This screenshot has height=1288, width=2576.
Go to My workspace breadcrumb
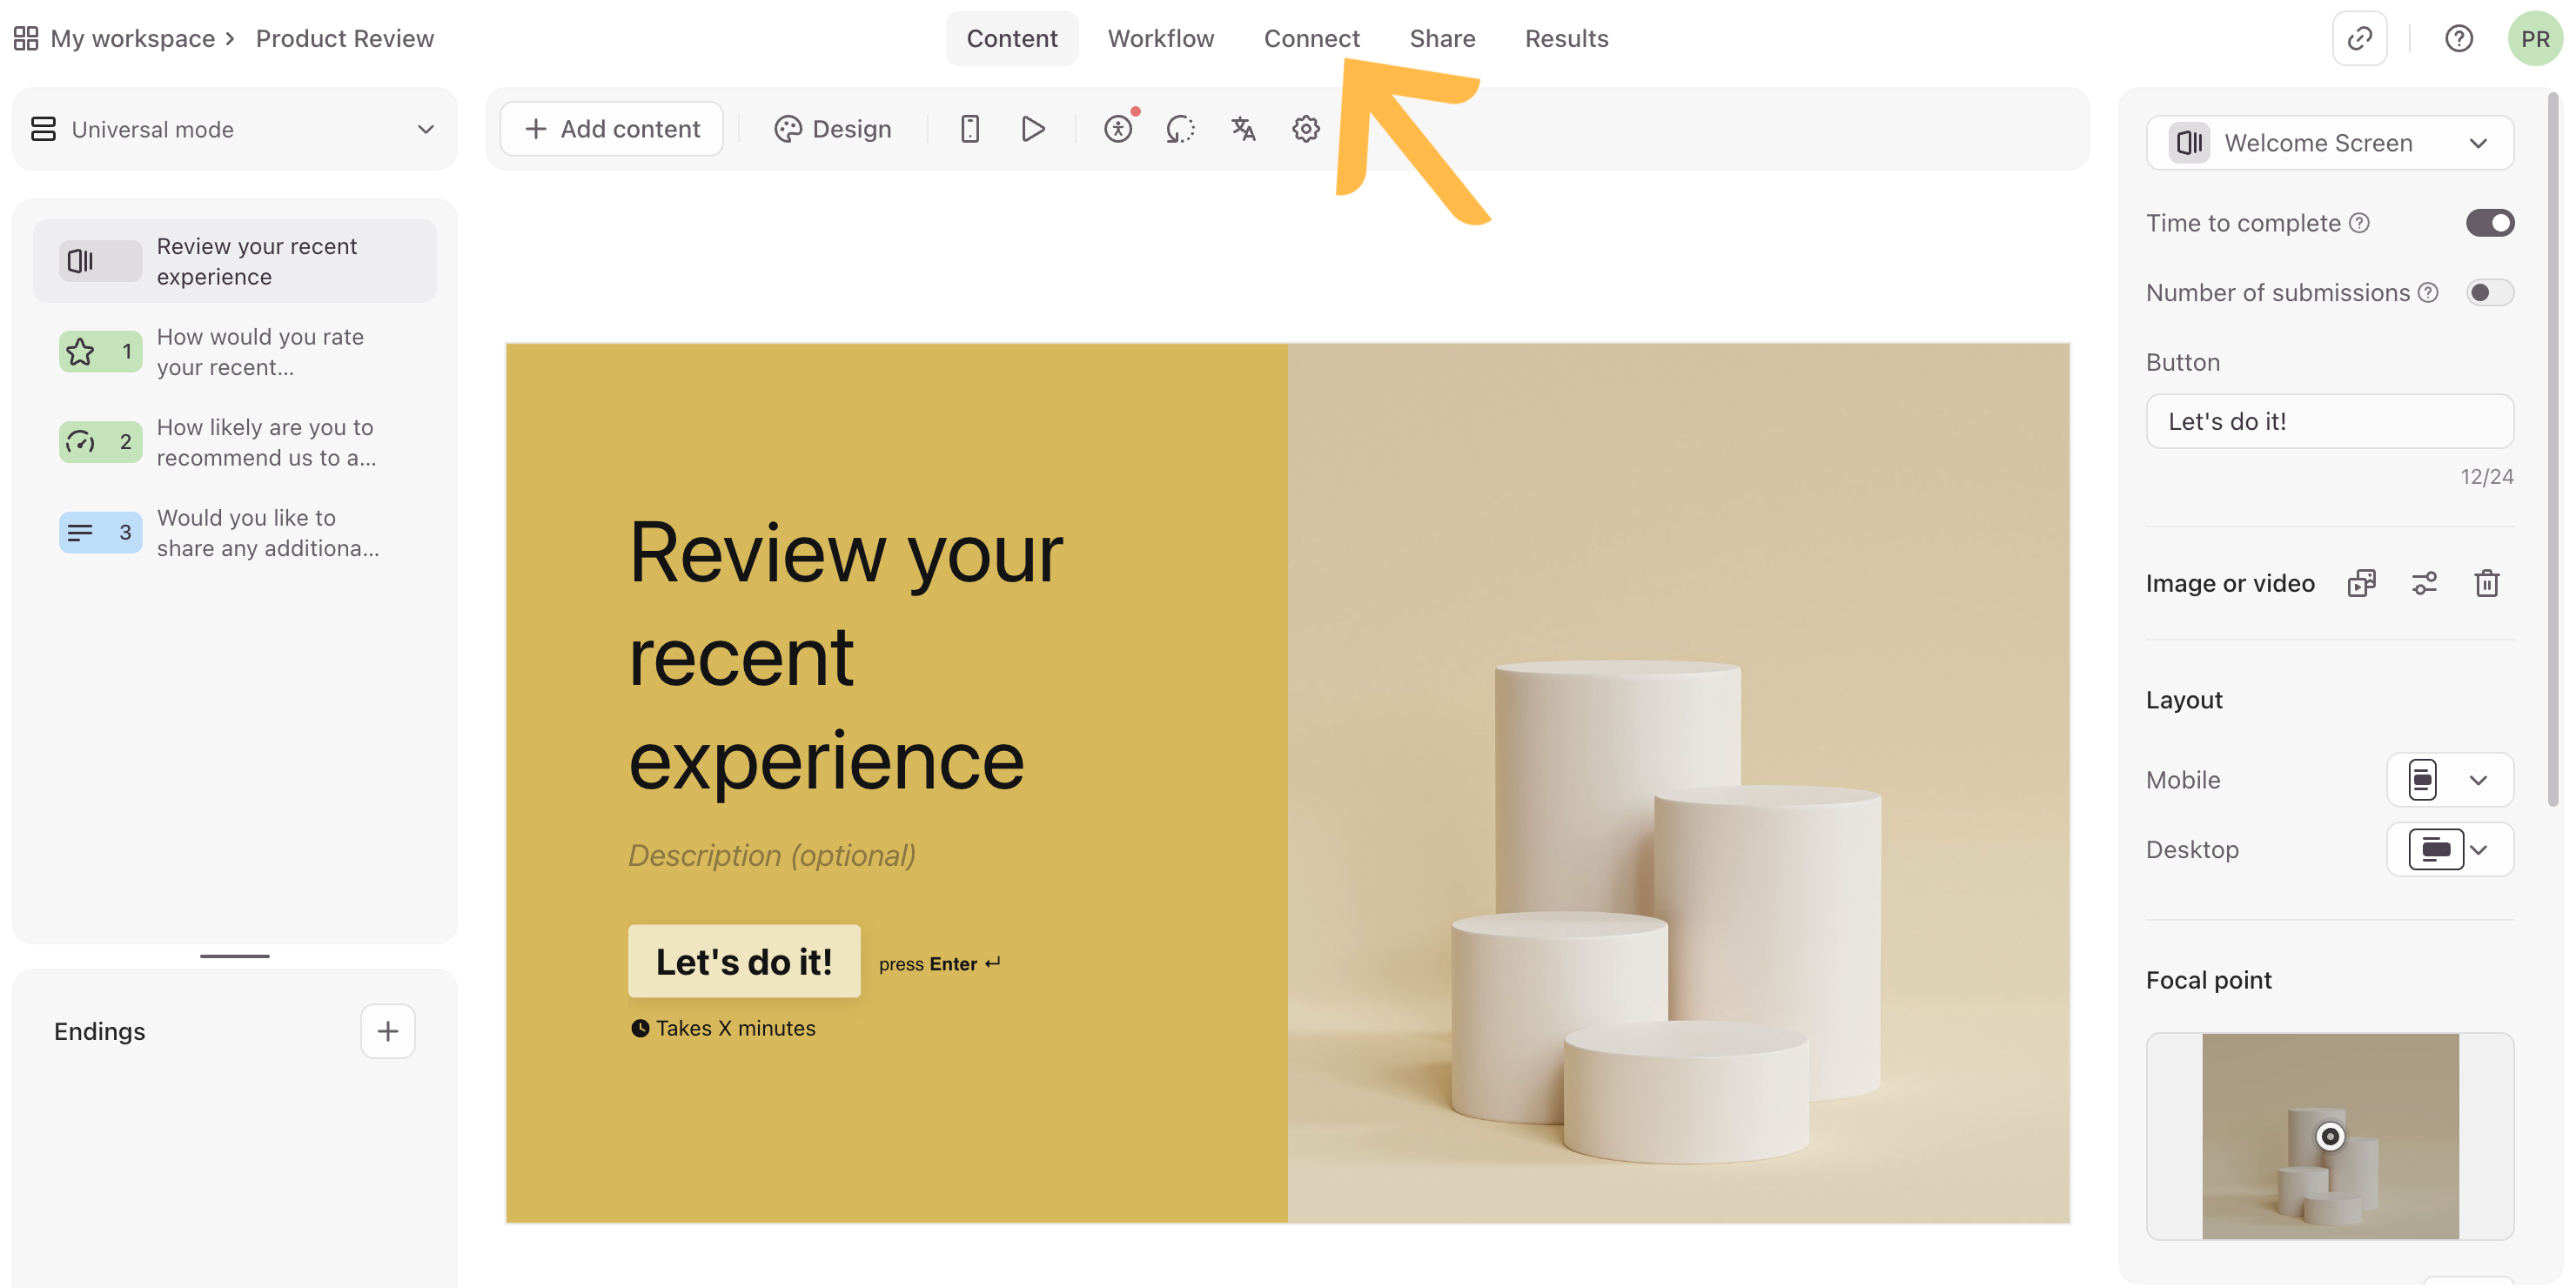(x=132, y=38)
